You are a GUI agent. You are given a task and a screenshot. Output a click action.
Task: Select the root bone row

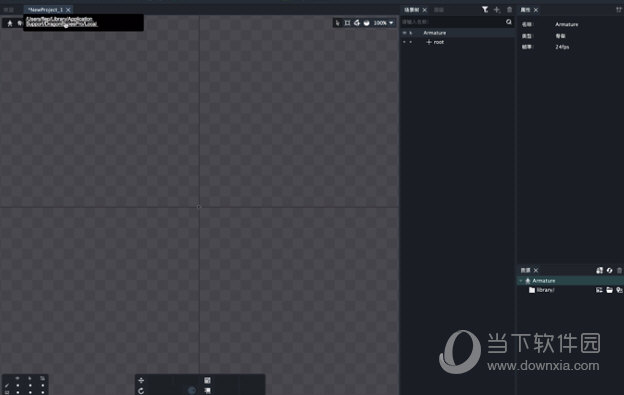click(457, 42)
